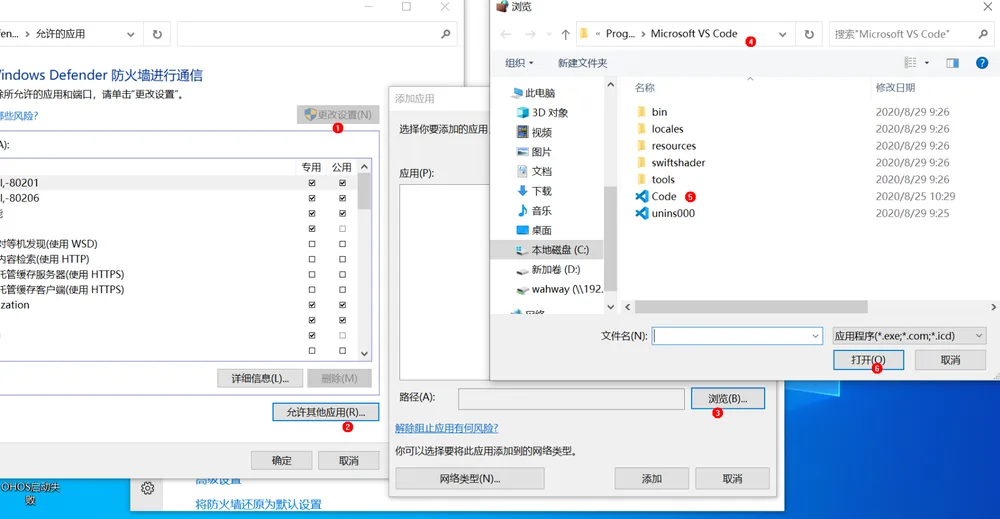
Task: Click 详细信息(L)... button
Action: (x=260, y=379)
